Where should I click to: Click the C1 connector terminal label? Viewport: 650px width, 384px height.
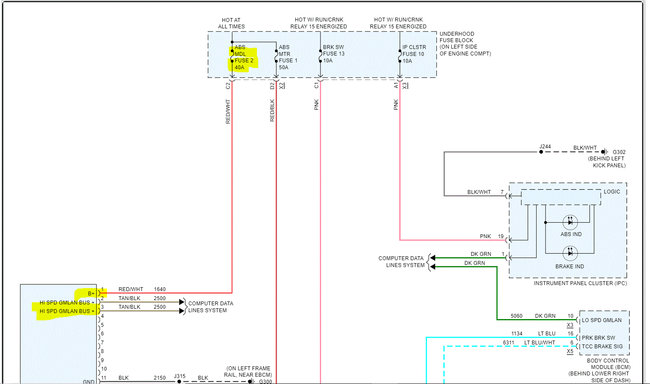(x=316, y=85)
